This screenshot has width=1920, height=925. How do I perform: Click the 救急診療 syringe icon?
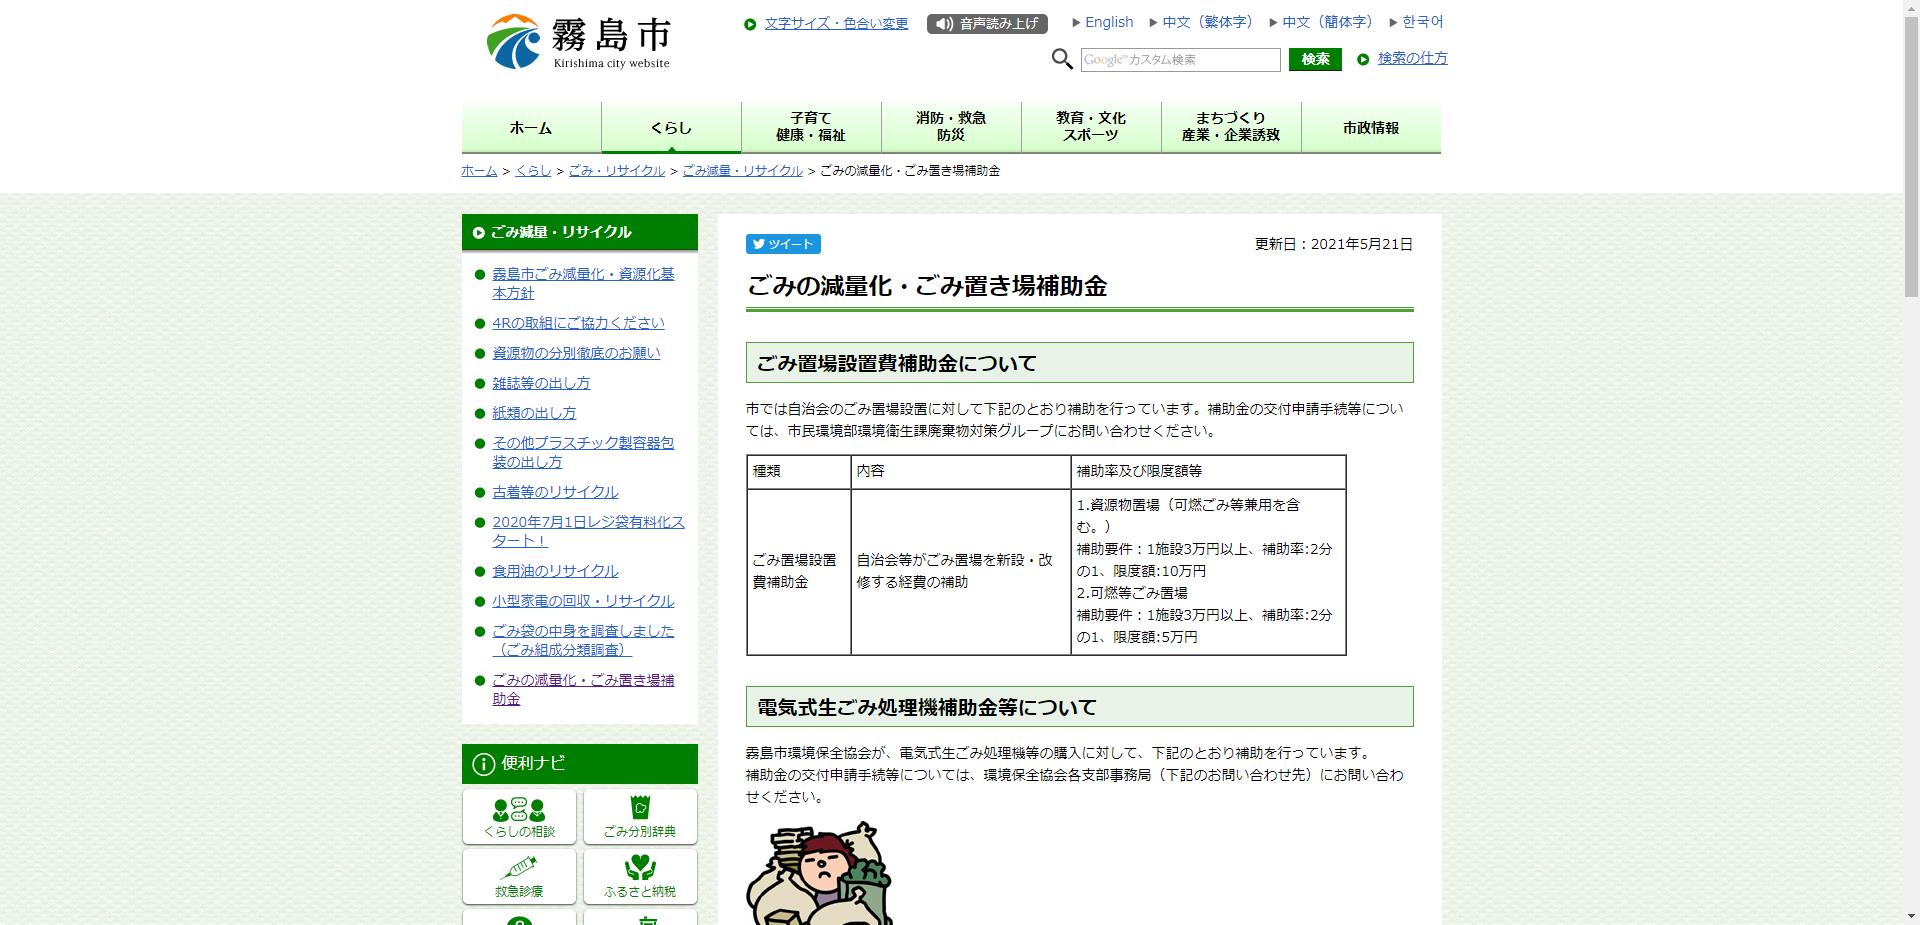point(518,868)
